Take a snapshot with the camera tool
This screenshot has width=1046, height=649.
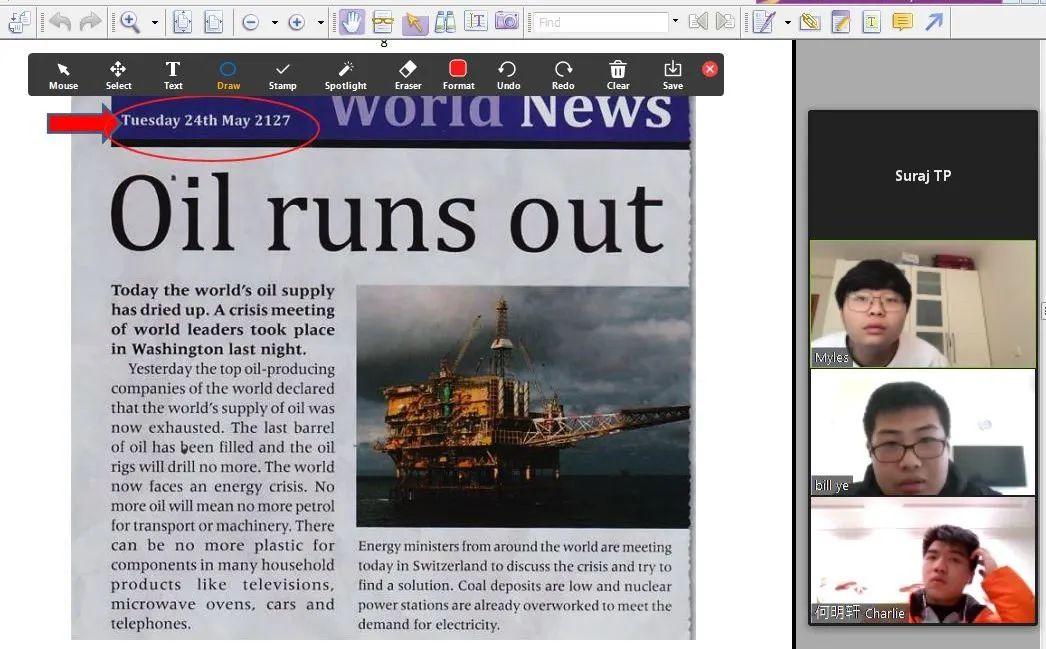(506, 22)
